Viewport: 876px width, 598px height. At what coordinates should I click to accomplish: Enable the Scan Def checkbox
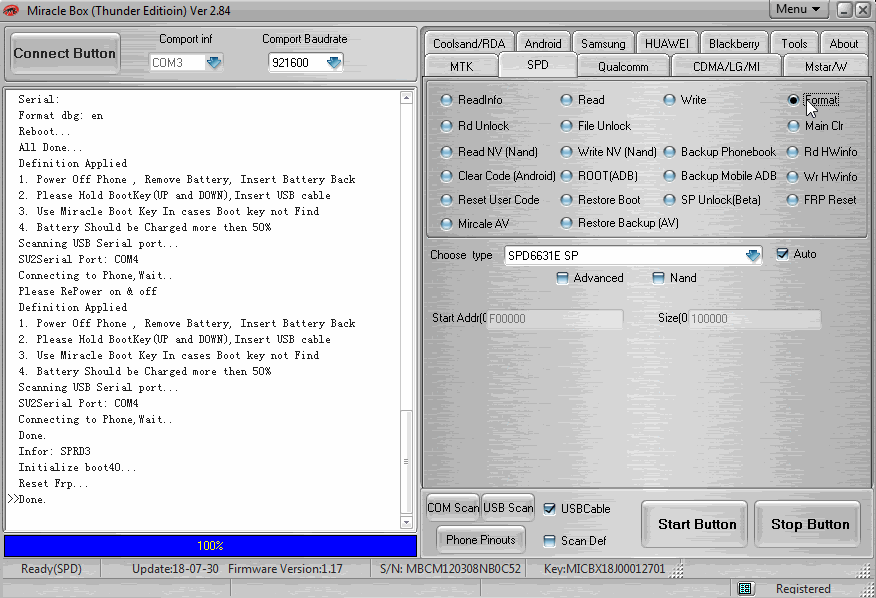tap(549, 540)
